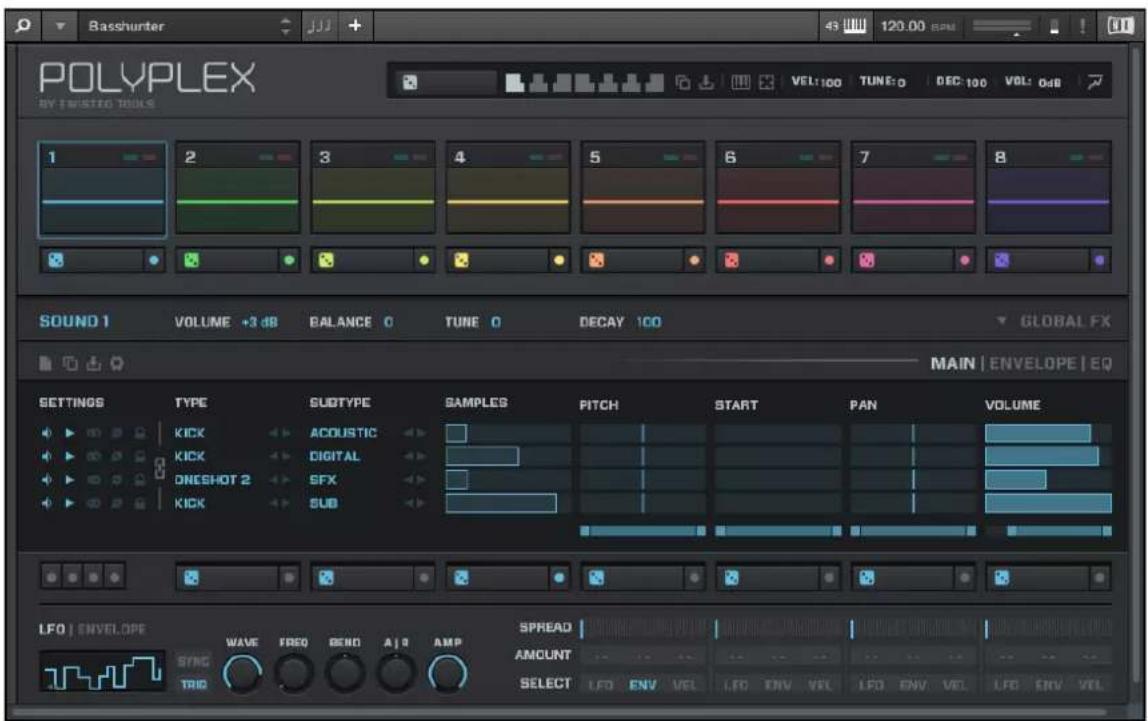Toggle the lit dot below the SAMPLES column
The image size is (1148, 721).
click(x=559, y=578)
